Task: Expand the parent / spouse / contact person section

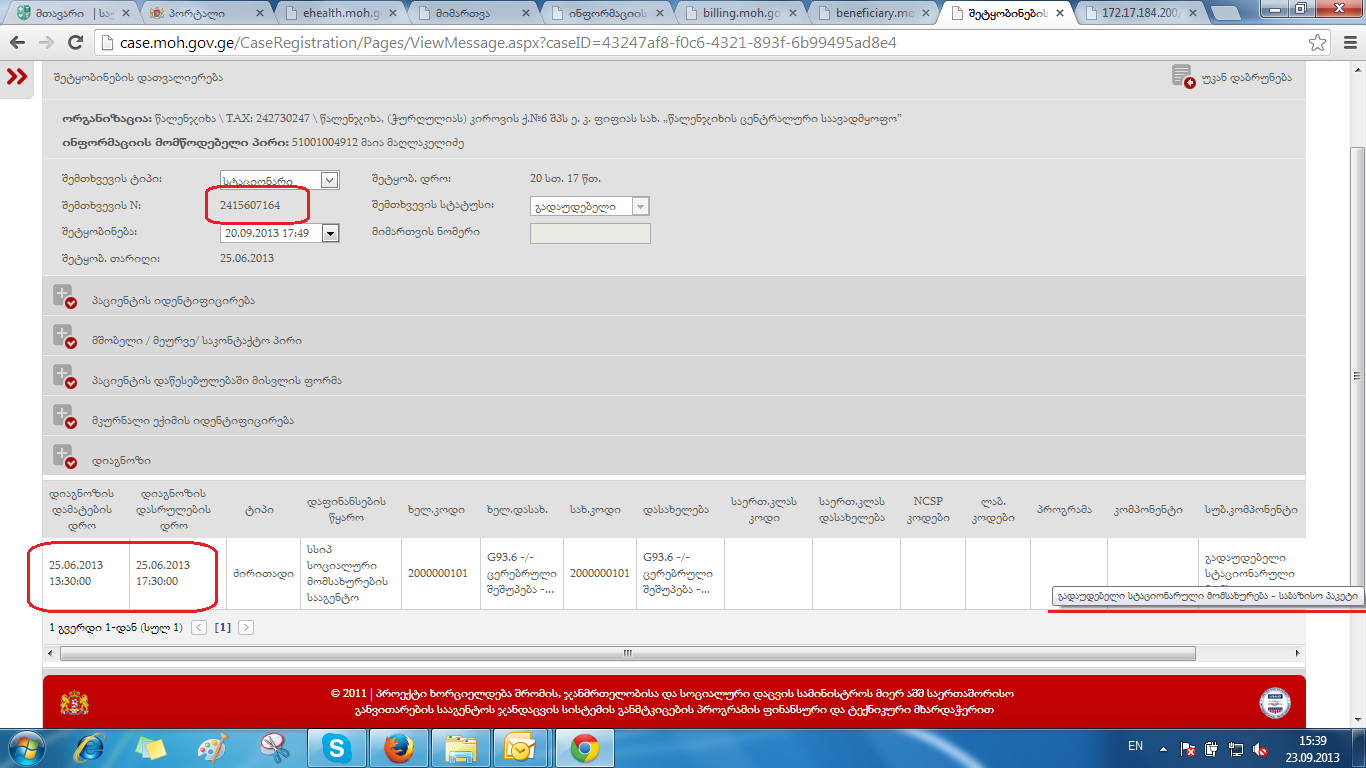Action: pyautogui.click(x=64, y=340)
